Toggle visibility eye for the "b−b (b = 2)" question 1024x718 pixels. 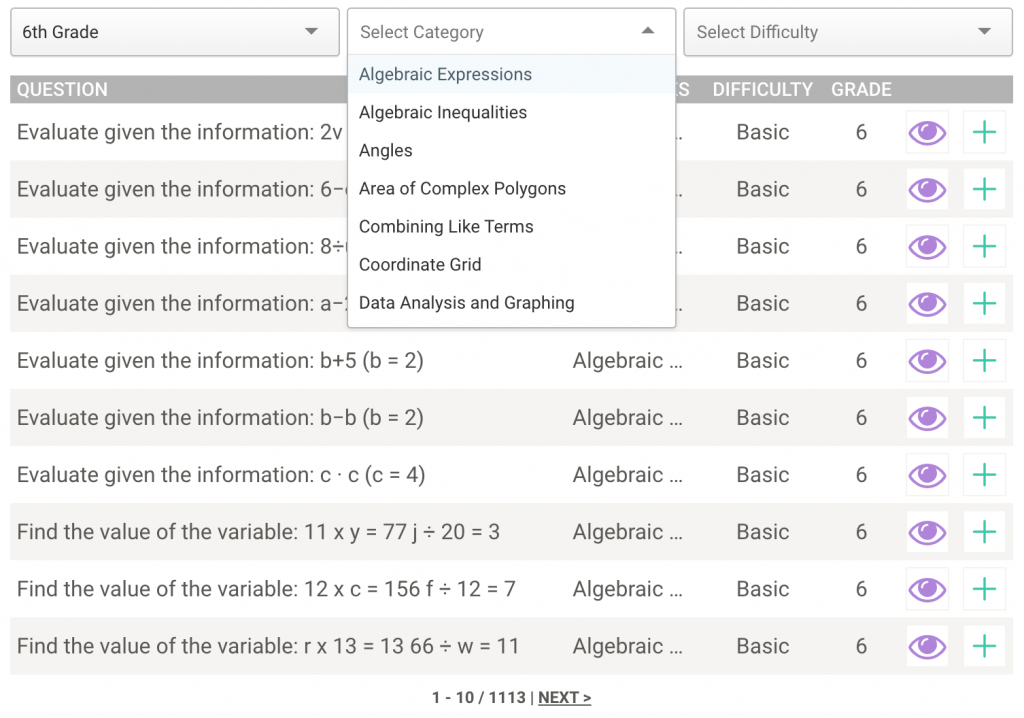point(926,417)
